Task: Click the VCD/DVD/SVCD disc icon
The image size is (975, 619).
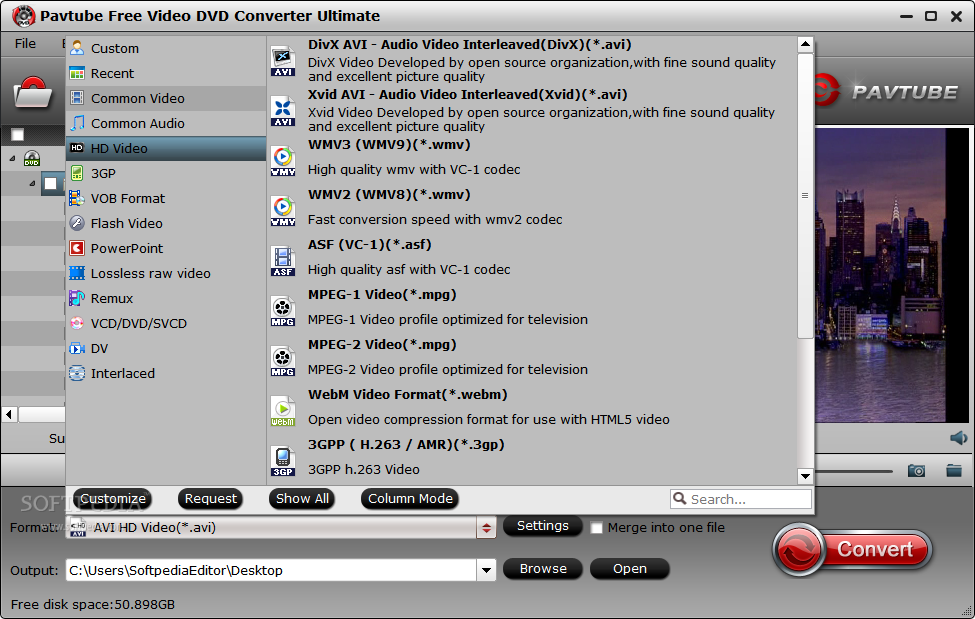Action: point(77,323)
